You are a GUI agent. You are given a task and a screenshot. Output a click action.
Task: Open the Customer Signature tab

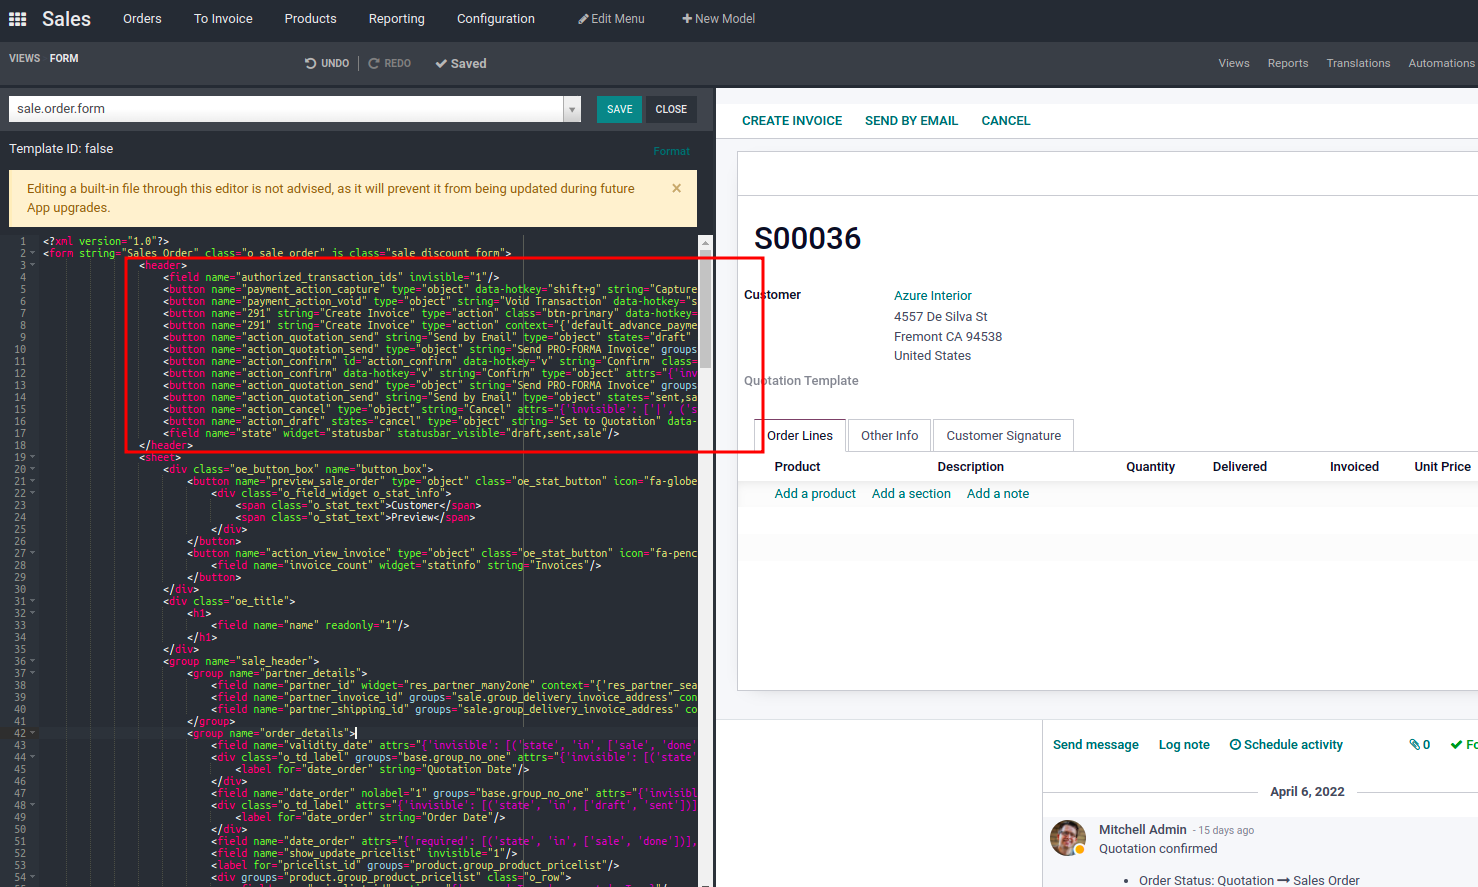(1003, 436)
